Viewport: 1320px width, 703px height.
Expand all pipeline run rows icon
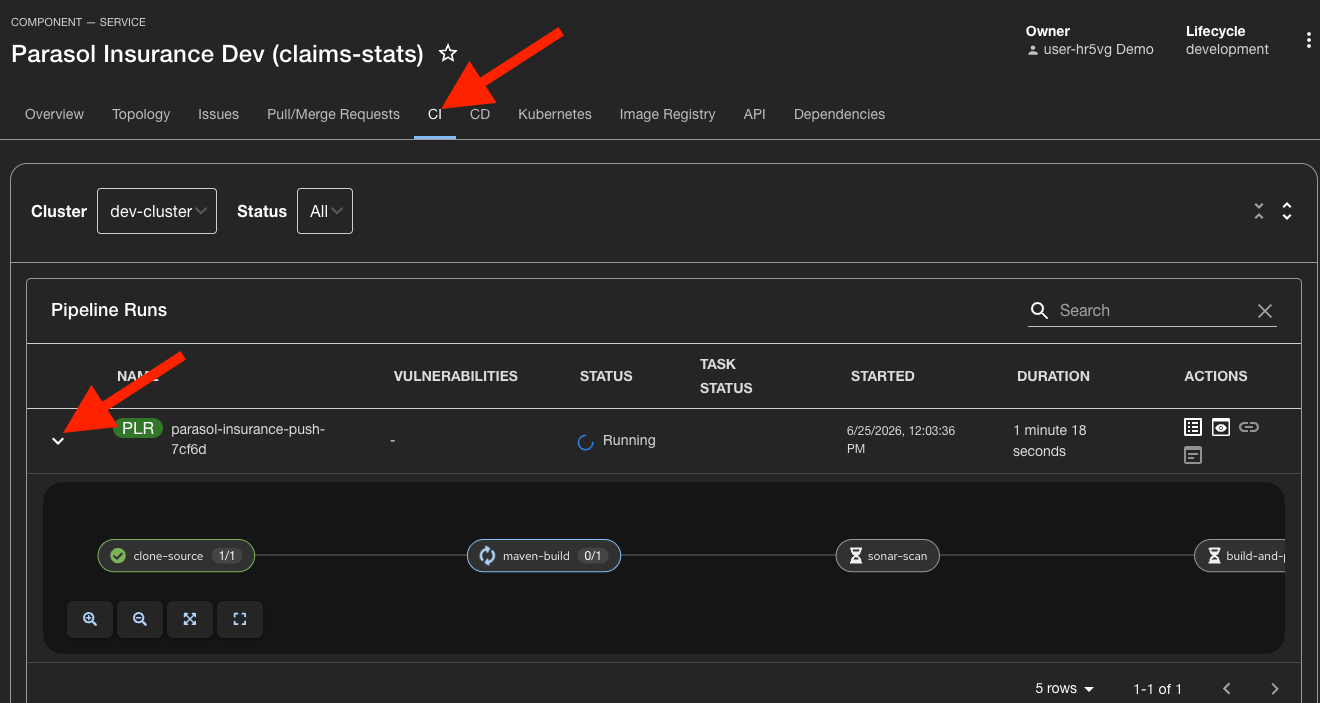tap(1287, 211)
